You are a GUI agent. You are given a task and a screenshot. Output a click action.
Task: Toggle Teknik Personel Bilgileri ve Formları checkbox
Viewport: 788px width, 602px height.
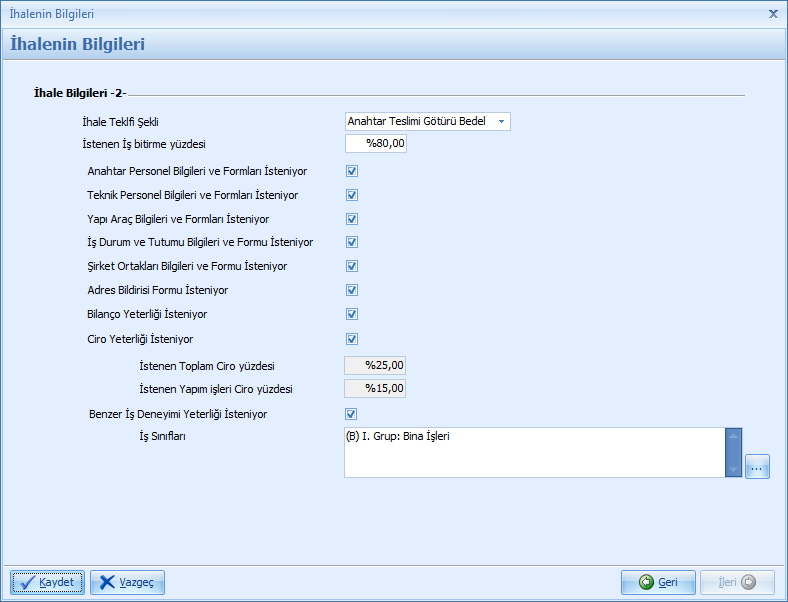click(x=352, y=195)
